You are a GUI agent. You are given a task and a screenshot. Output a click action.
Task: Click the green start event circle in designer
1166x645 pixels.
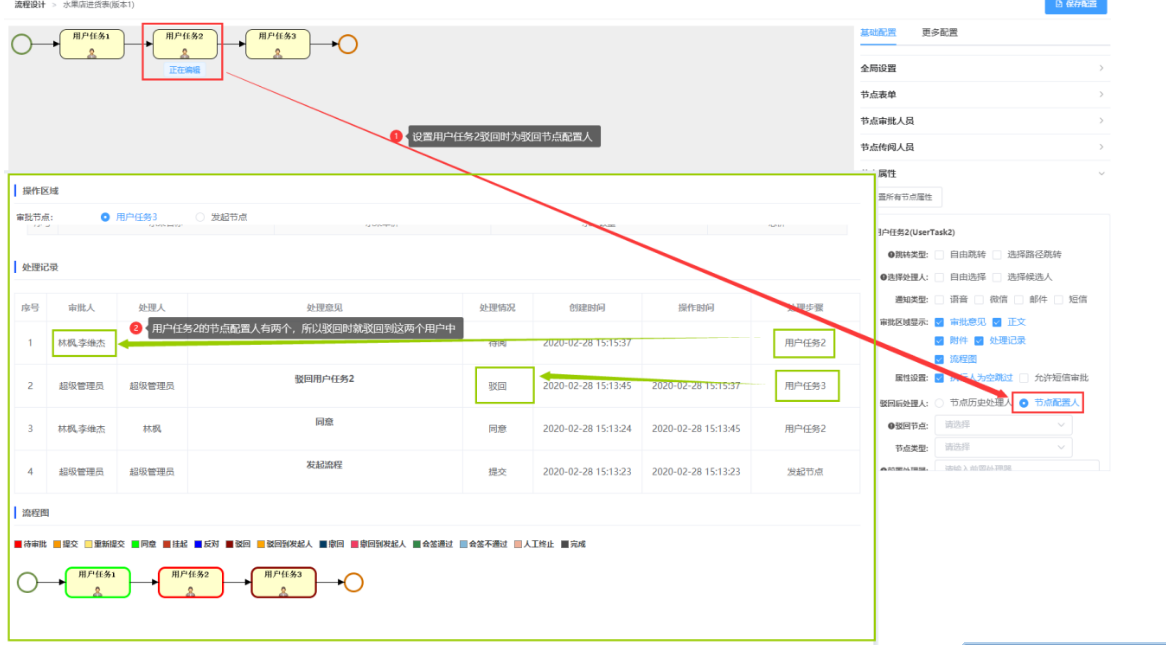[x=22, y=44]
